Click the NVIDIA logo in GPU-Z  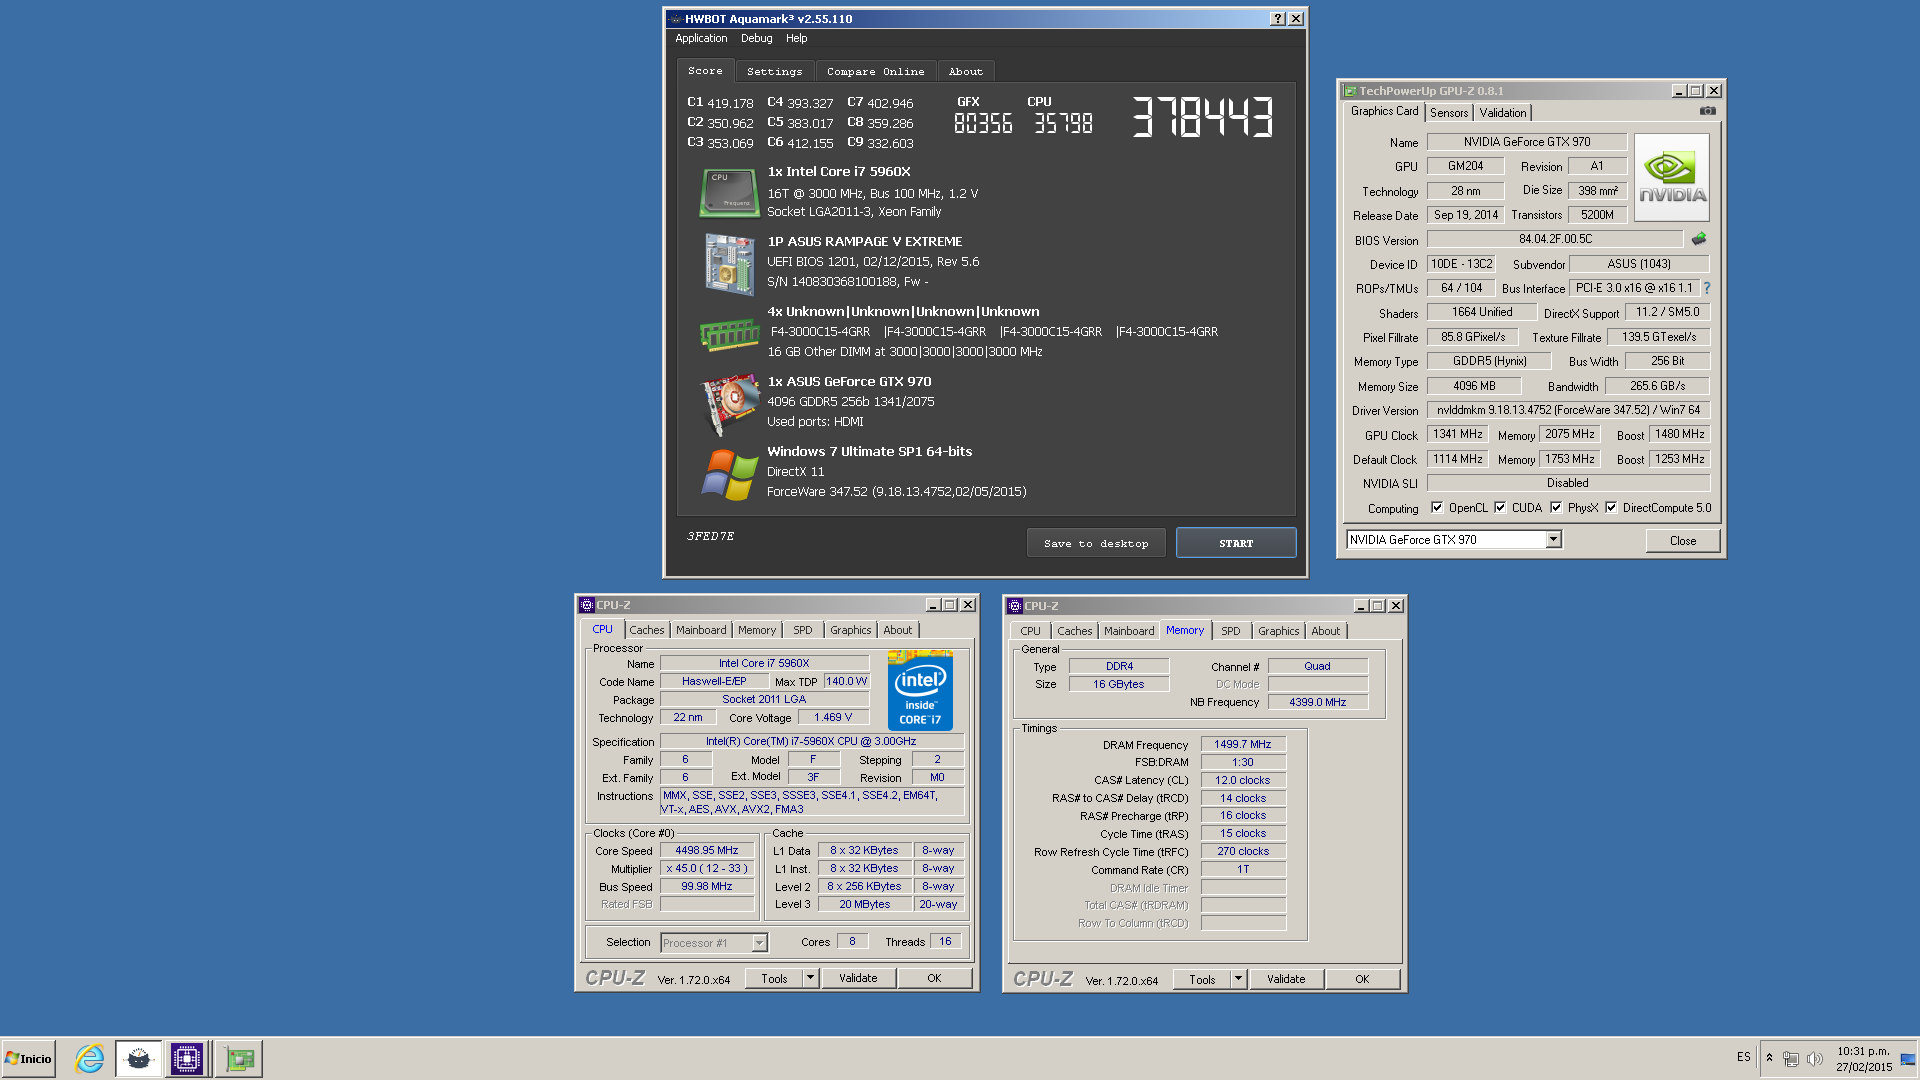click(x=1672, y=178)
